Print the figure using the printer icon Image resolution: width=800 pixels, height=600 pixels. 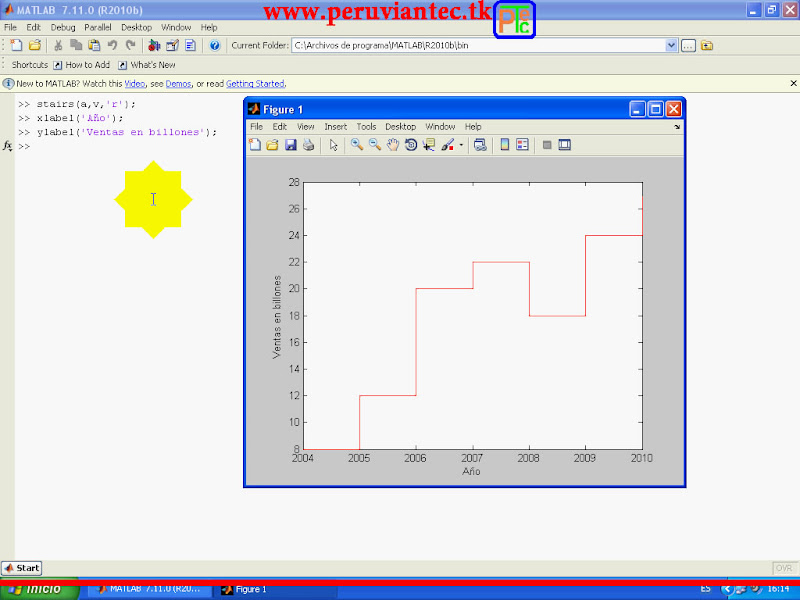coord(309,145)
